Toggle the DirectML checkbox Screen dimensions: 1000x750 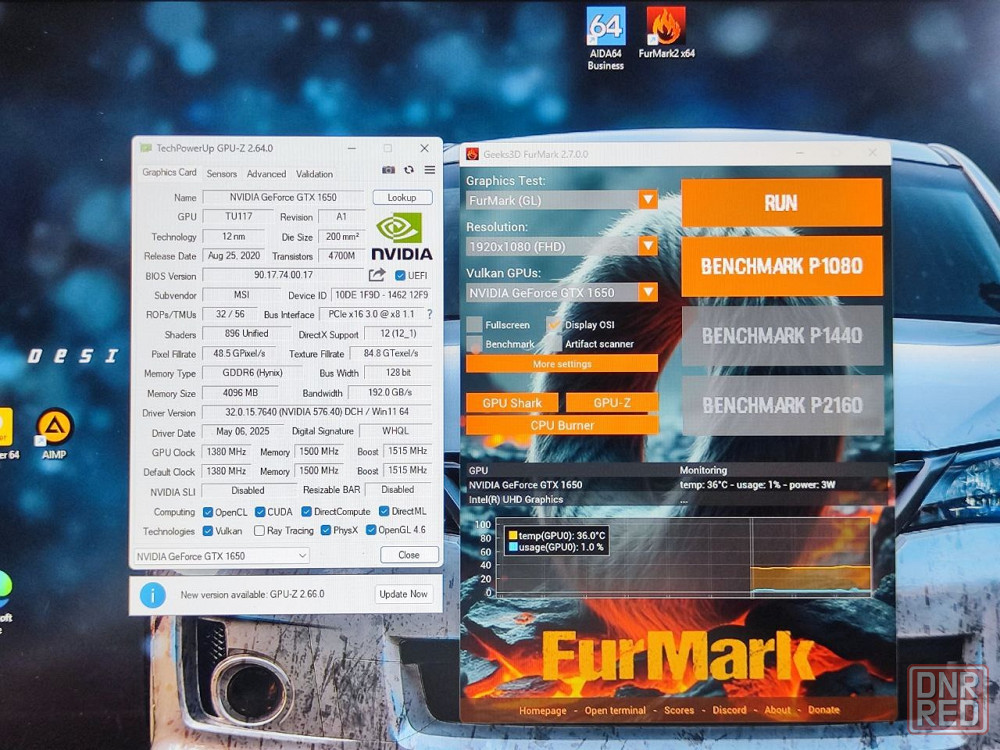(x=384, y=511)
